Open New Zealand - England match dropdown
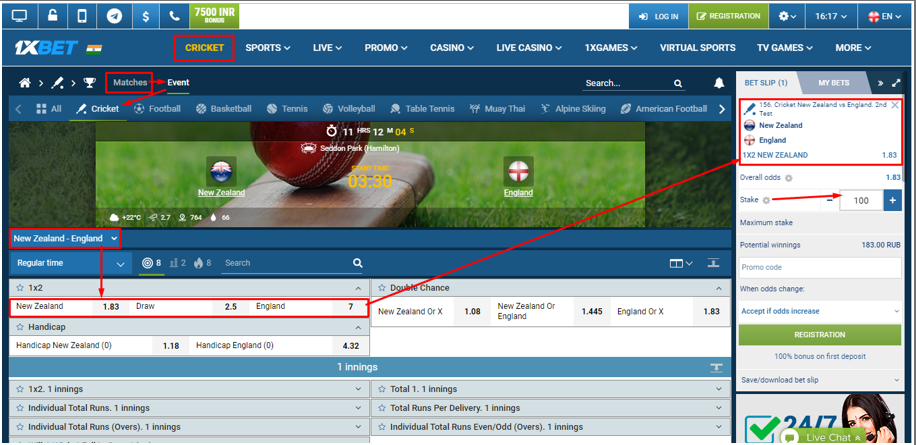Image resolution: width=916 pixels, height=445 pixels. 65,238
